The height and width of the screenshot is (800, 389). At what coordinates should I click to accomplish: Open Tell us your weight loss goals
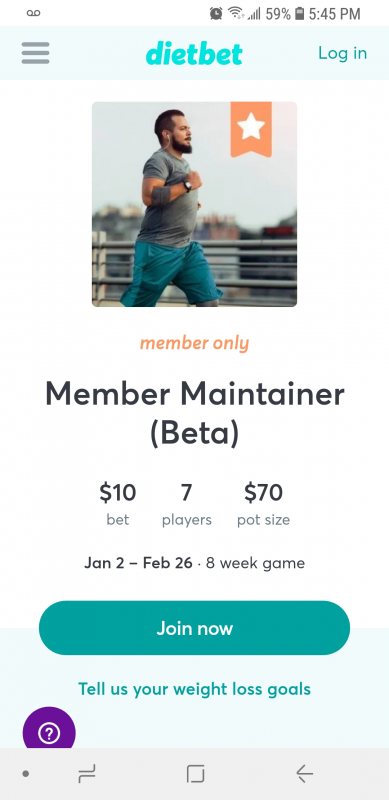pos(194,689)
